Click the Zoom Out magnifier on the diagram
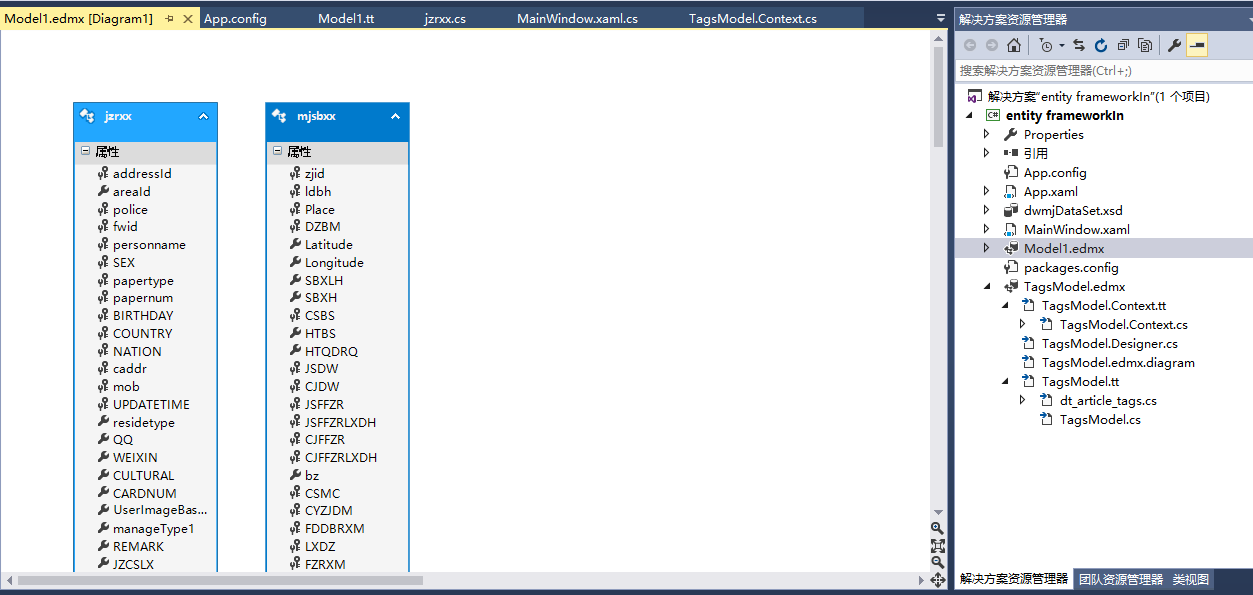This screenshot has width=1253, height=595. [x=937, y=562]
